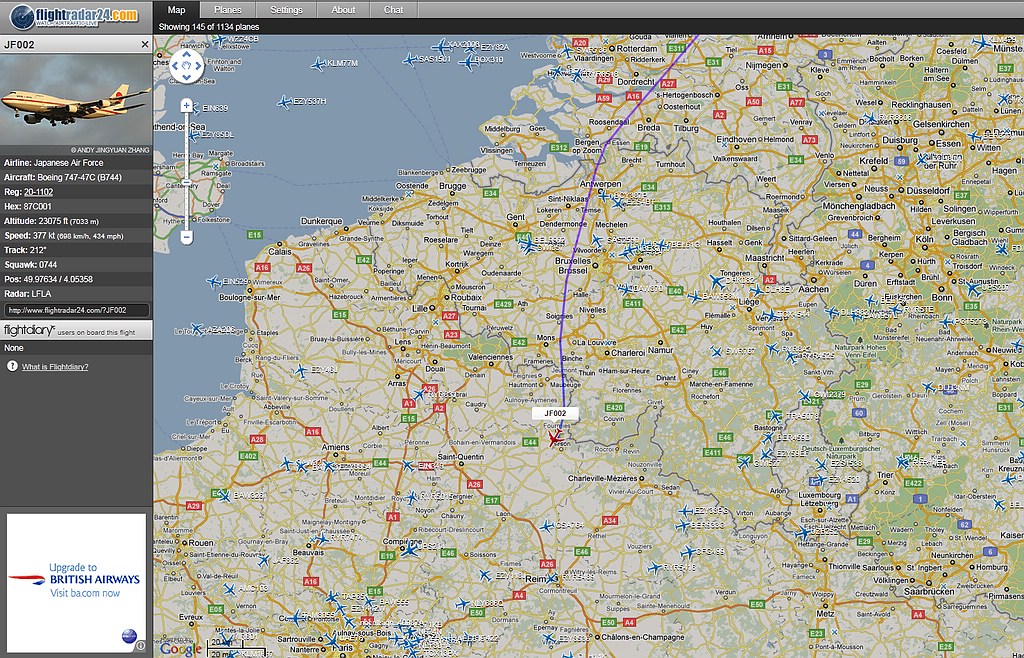
Task: Click the Flightdiary question mark icon
Action: (12, 367)
